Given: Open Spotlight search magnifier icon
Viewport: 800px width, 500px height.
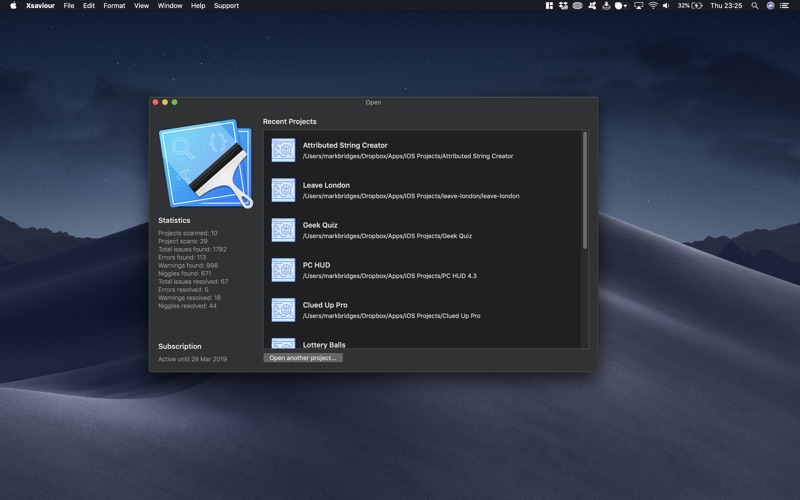Looking at the screenshot, I should tap(755, 6).
